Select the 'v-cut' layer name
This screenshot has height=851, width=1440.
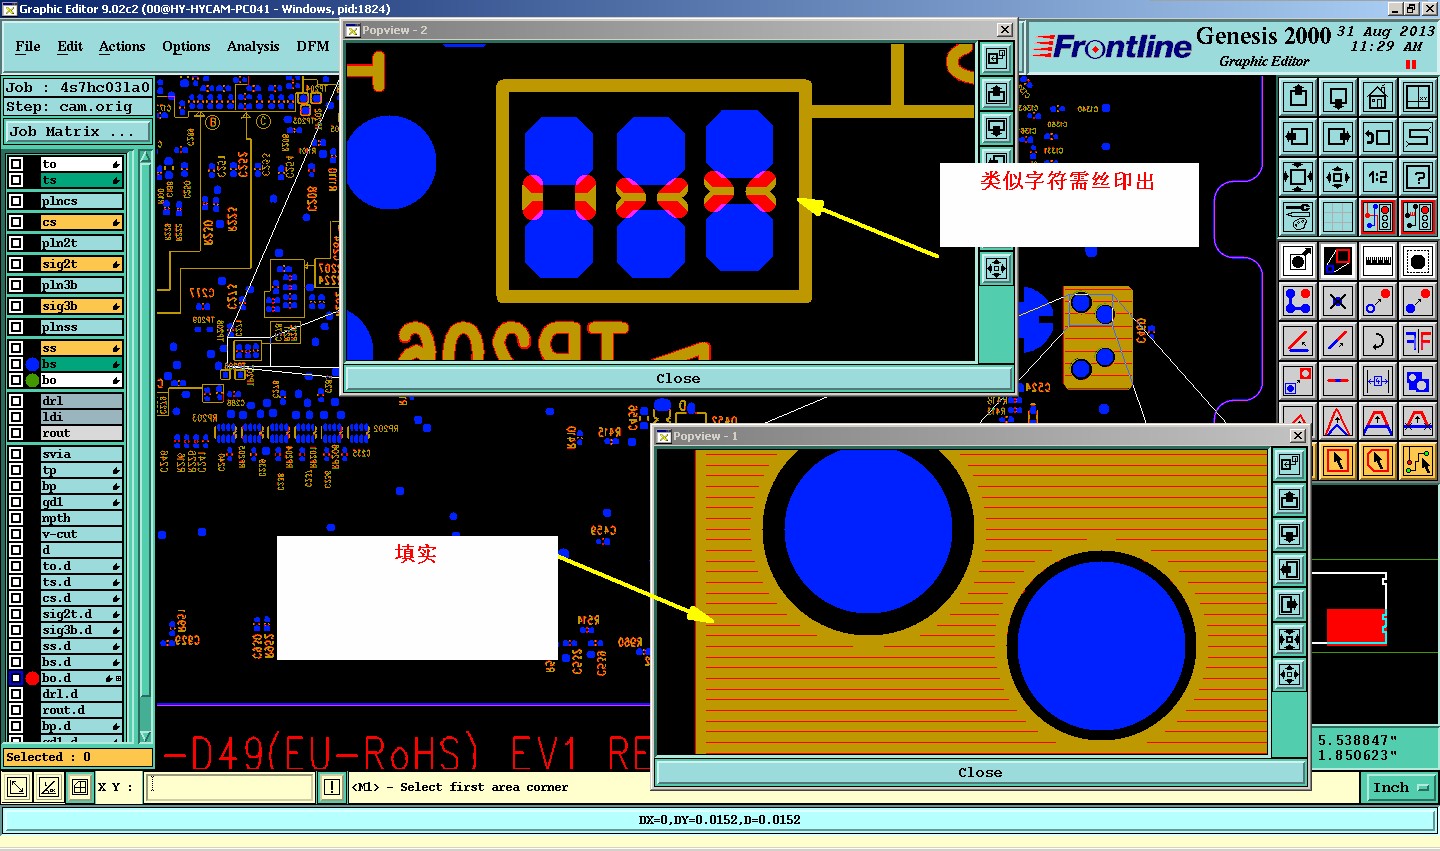coord(81,534)
